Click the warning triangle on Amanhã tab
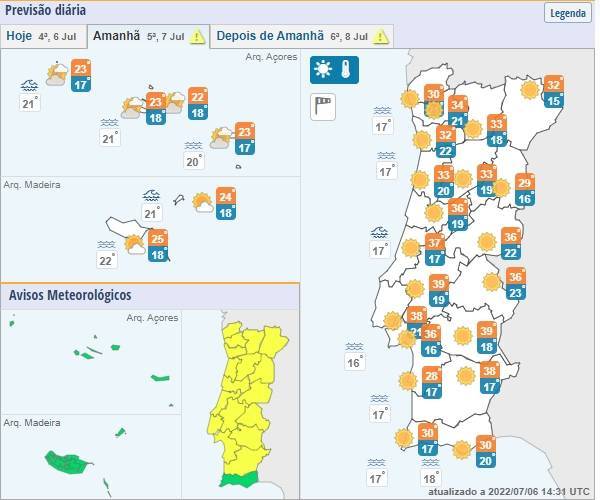 click(x=197, y=37)
